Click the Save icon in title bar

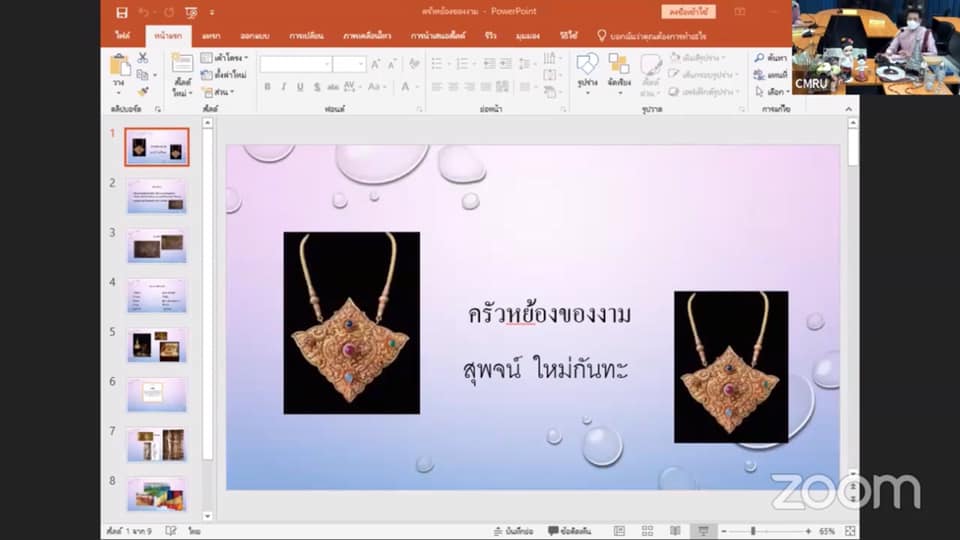[122, 12]
